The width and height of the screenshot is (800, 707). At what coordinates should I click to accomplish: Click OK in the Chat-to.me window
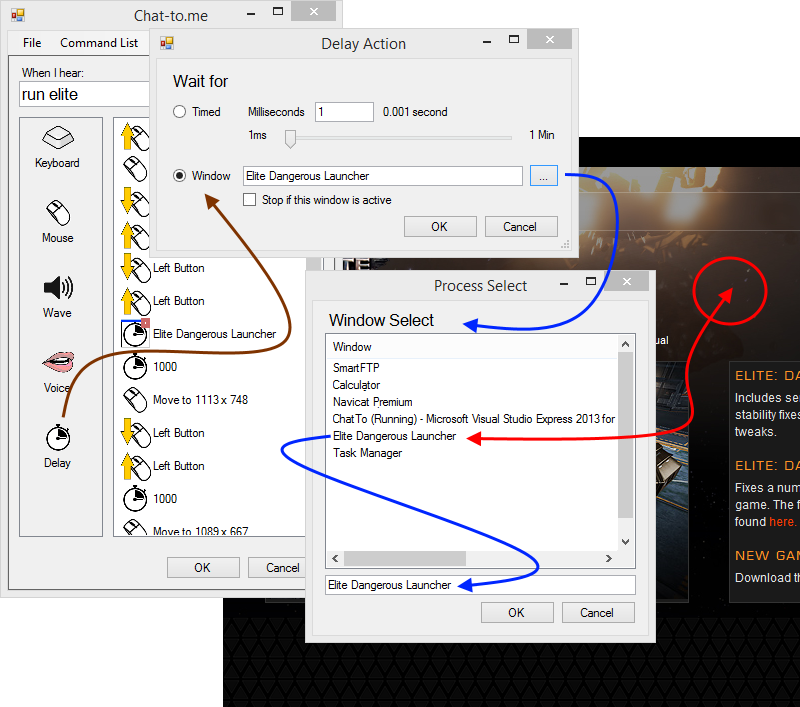point(203,567)
